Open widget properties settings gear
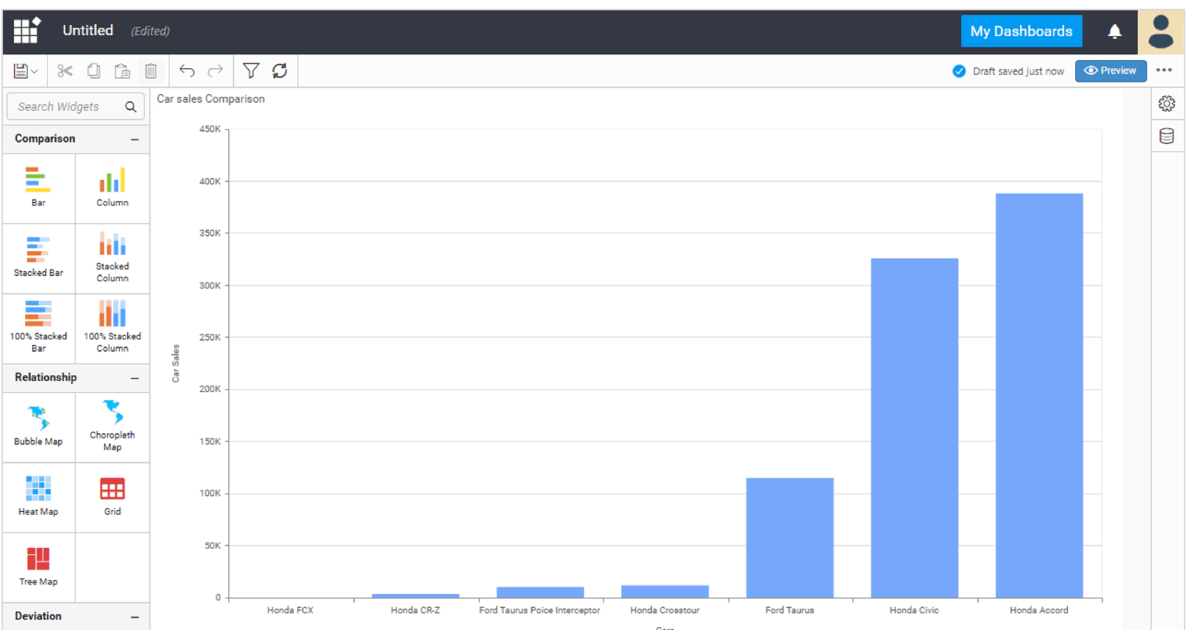 coord(1166,103)
